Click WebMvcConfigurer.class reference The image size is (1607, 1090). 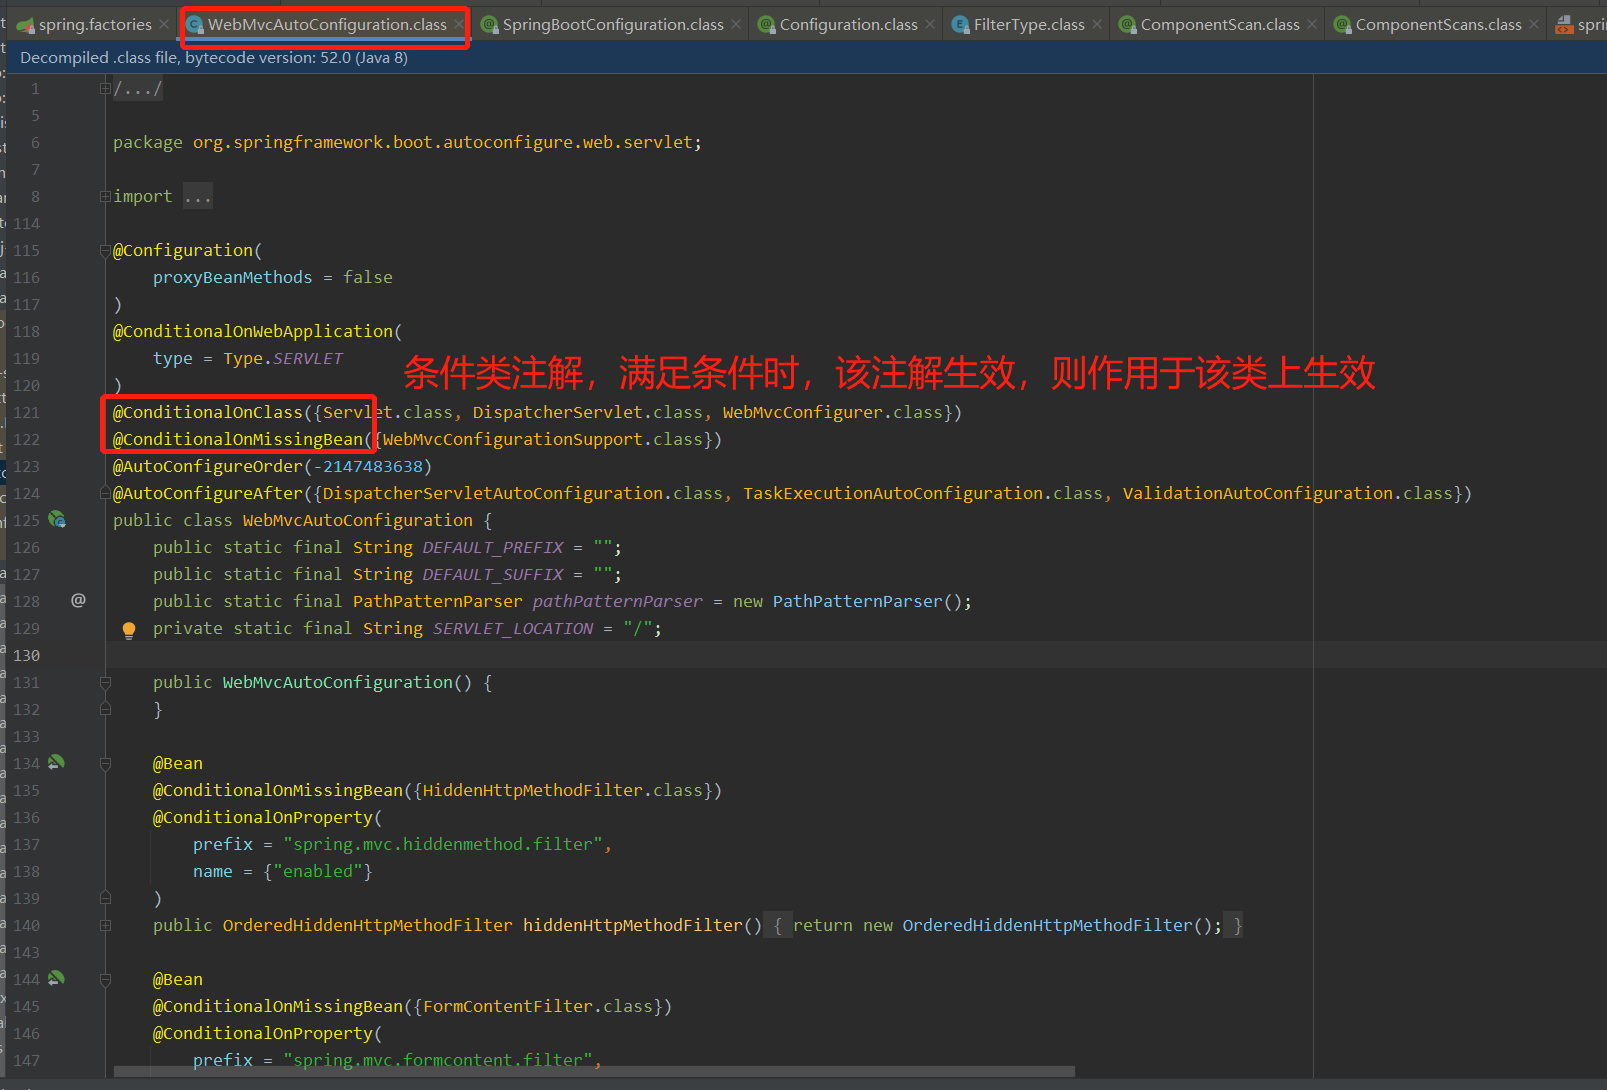pos(833,412)
